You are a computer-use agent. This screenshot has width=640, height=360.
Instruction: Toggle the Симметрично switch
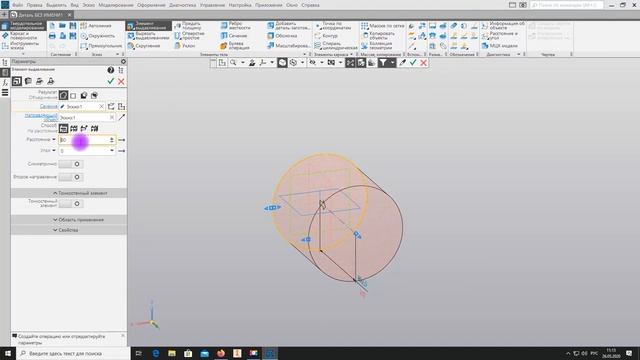pyautogui.click(x=71, y=164)
